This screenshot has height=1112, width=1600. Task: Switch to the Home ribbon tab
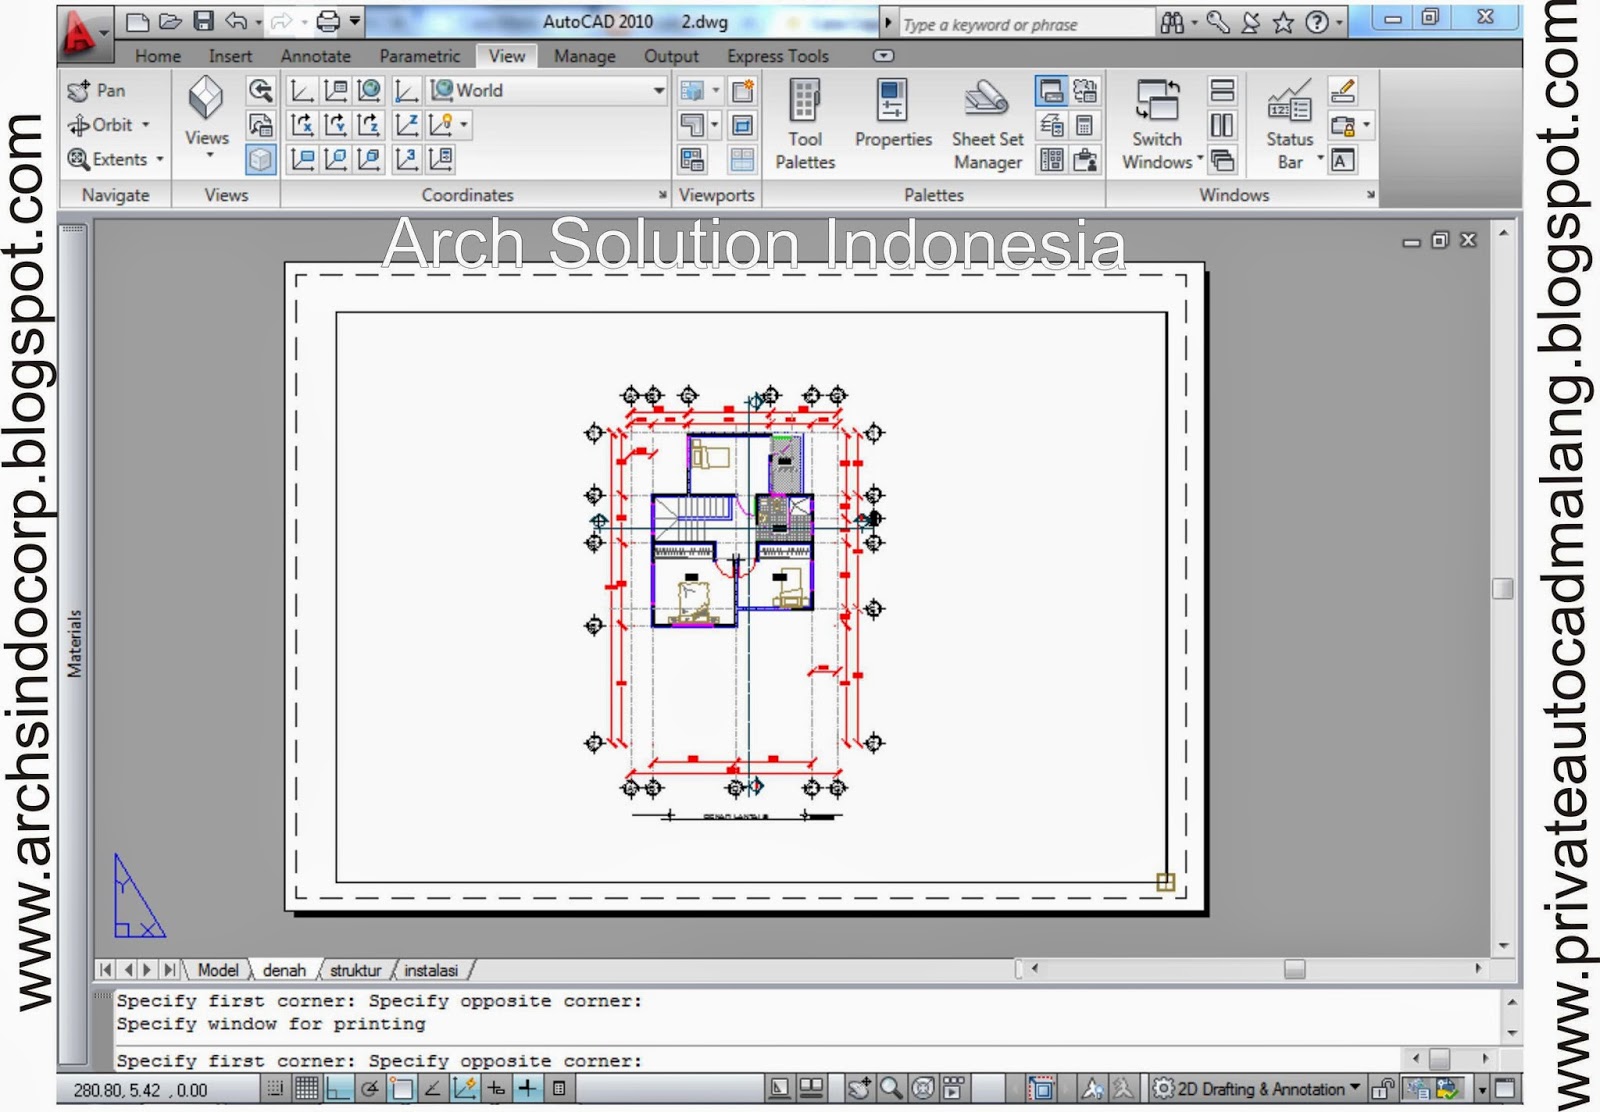pyautogui.click(x=158, y=56)
